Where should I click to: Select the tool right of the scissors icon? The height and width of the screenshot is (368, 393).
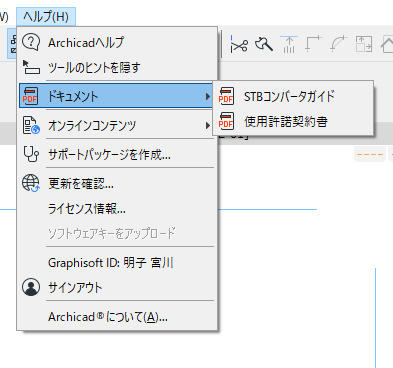[264, 44]
